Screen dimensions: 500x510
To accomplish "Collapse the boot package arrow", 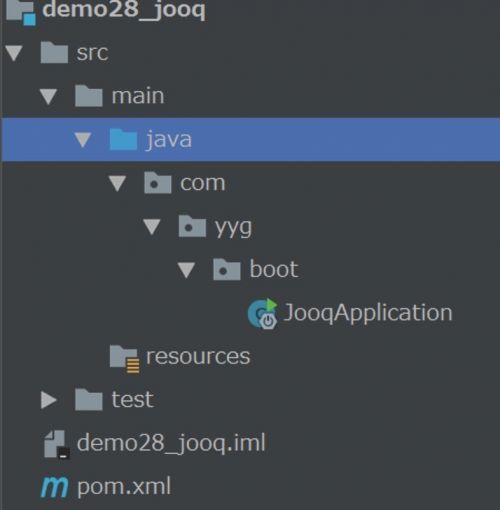I will pyautogui.click(x=186, y=270).
